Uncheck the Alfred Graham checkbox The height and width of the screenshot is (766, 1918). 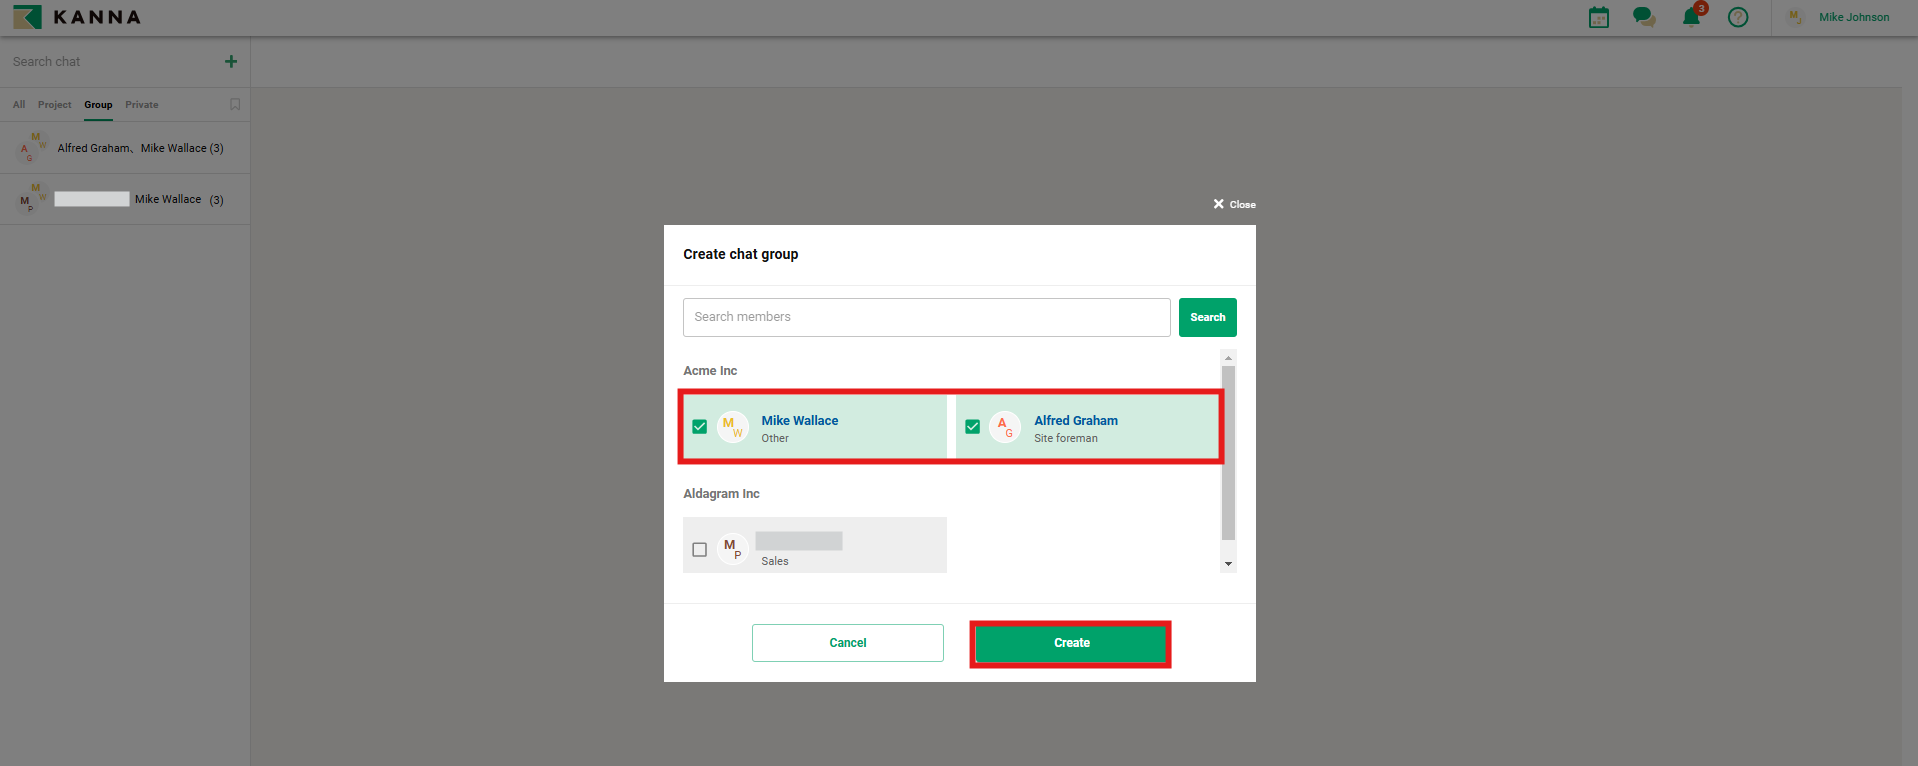point(972,427)
